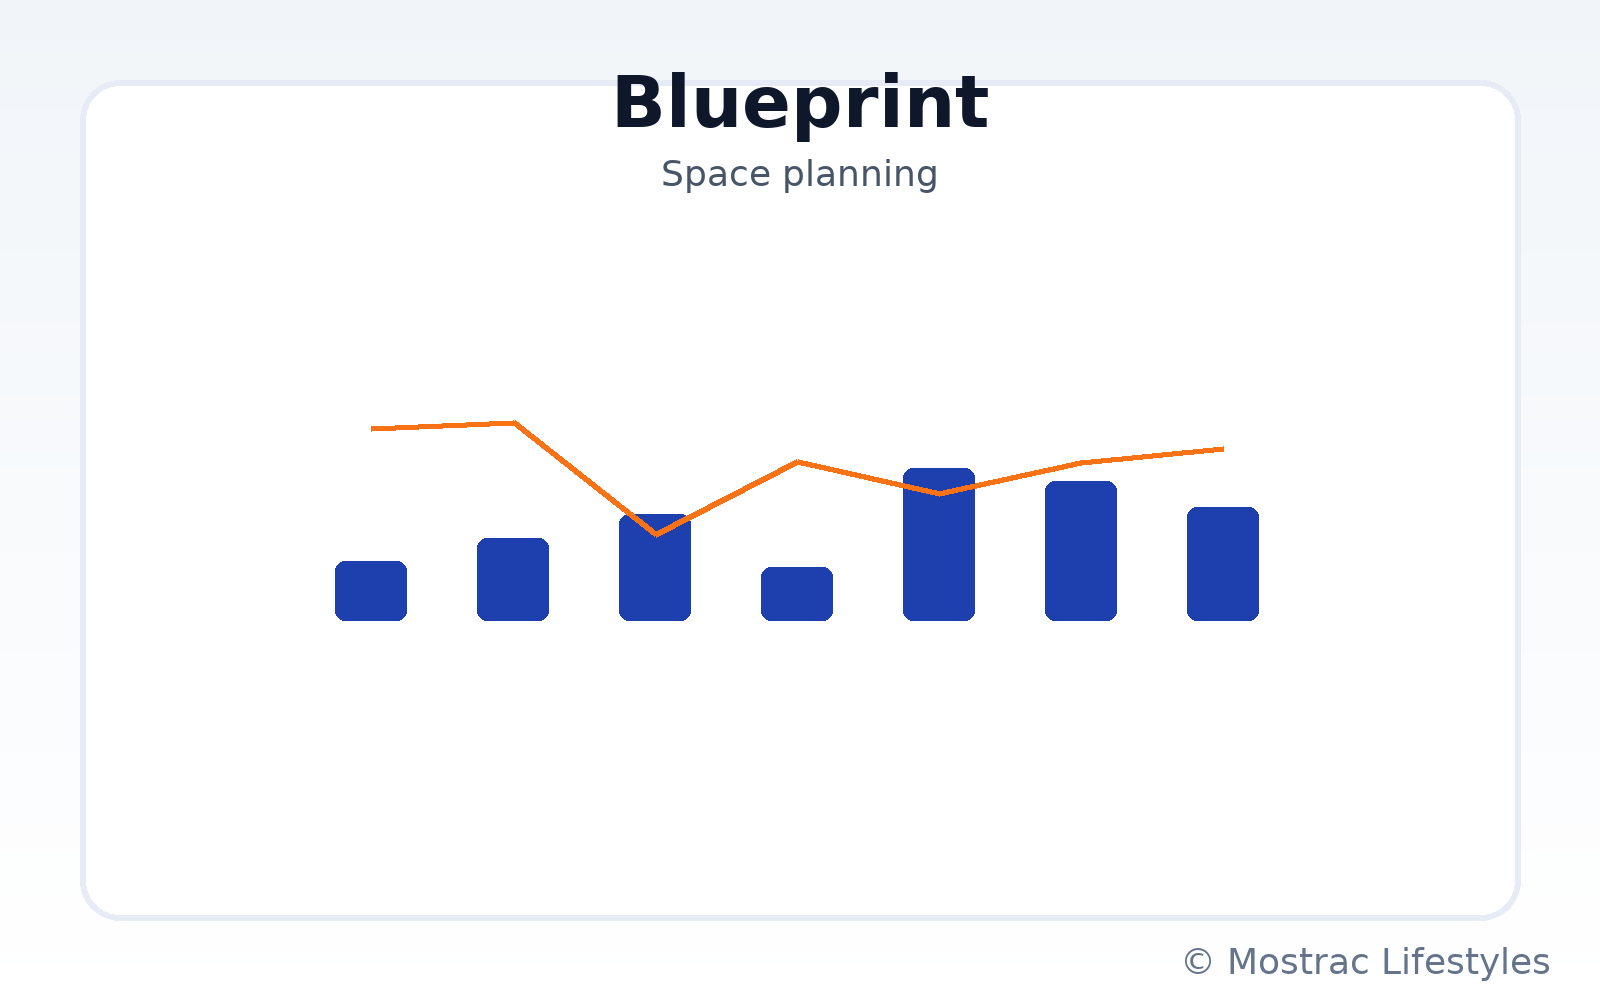Screen dimensions: 1600x1000
Task: Click the word Lifestyles in the footer
Action: pyautogui.click(x=1466, y=962)
